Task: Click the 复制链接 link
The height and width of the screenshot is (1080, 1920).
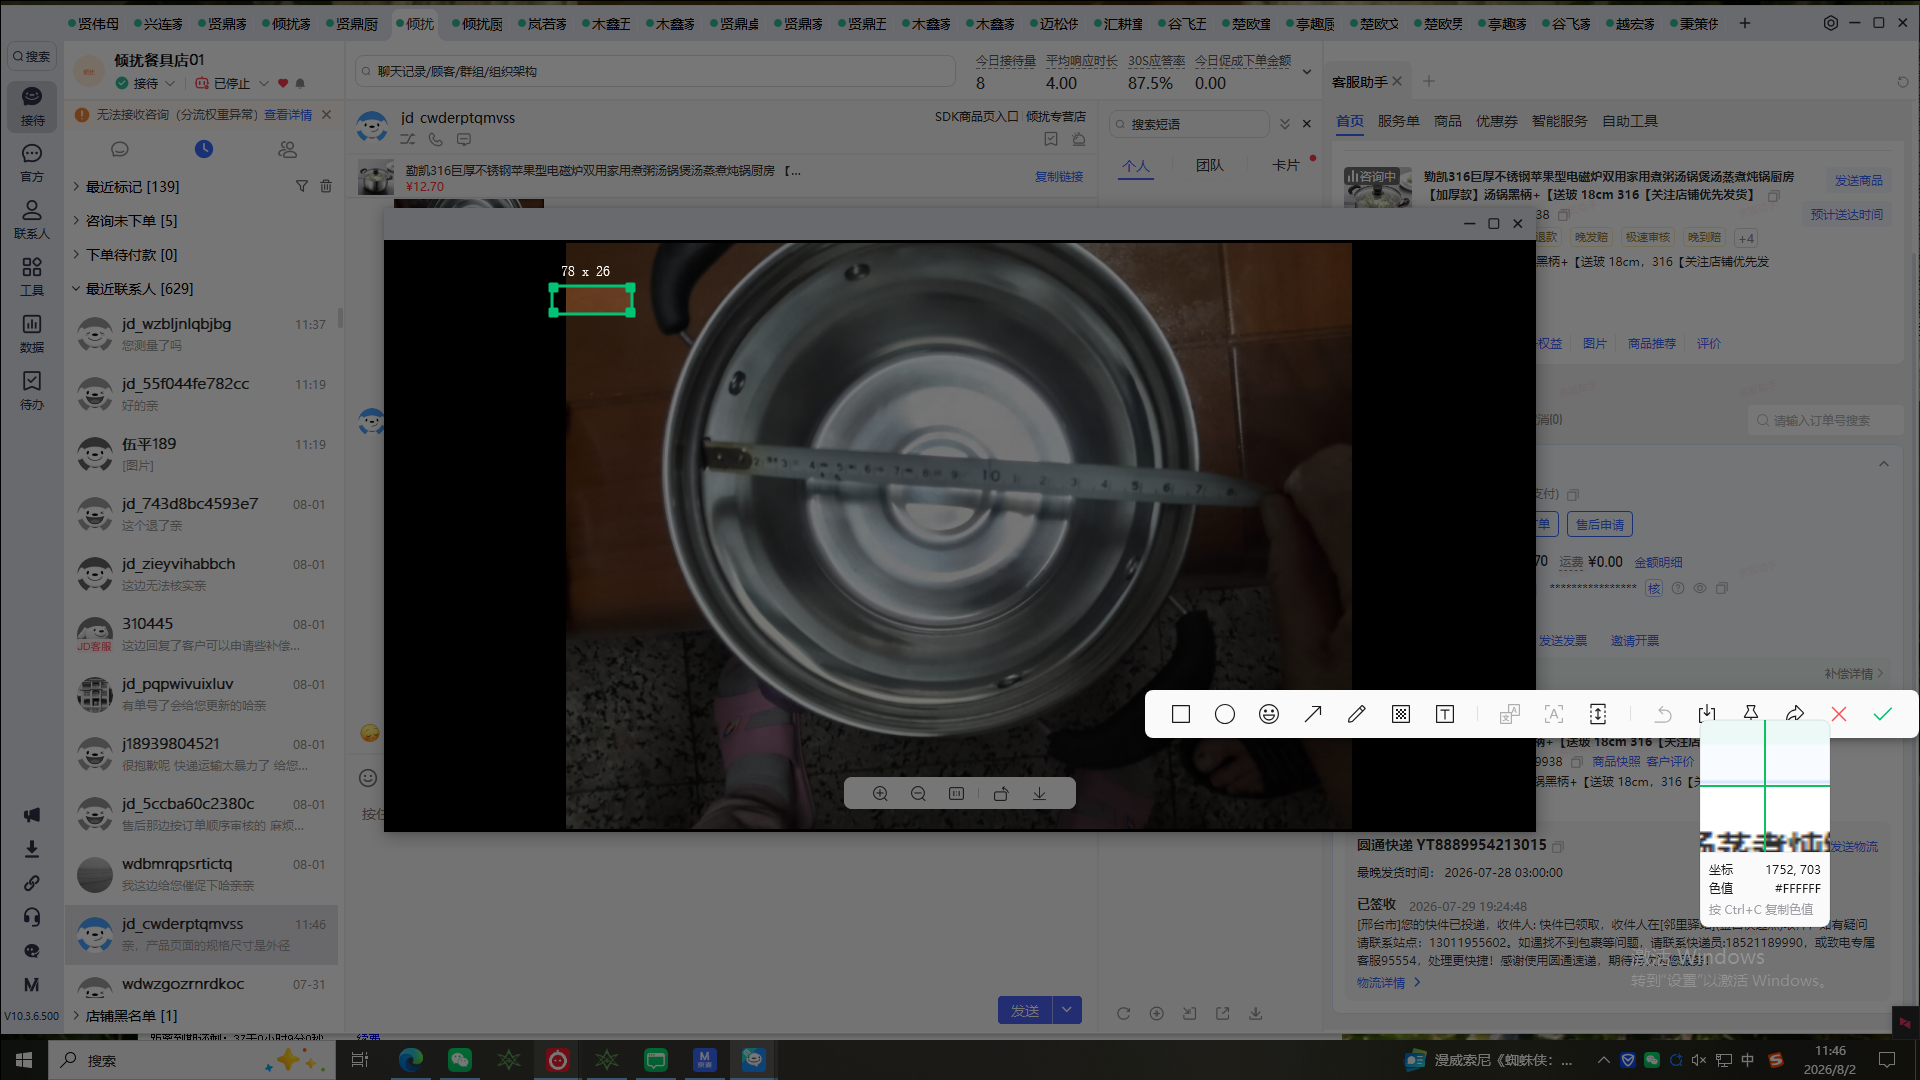Action: tap(1059, 176)
